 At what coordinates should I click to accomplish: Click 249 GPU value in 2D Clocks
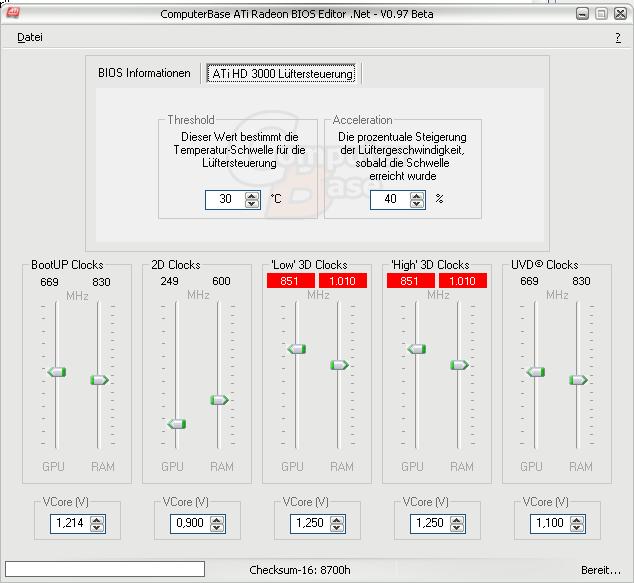[x=169, y=281]
